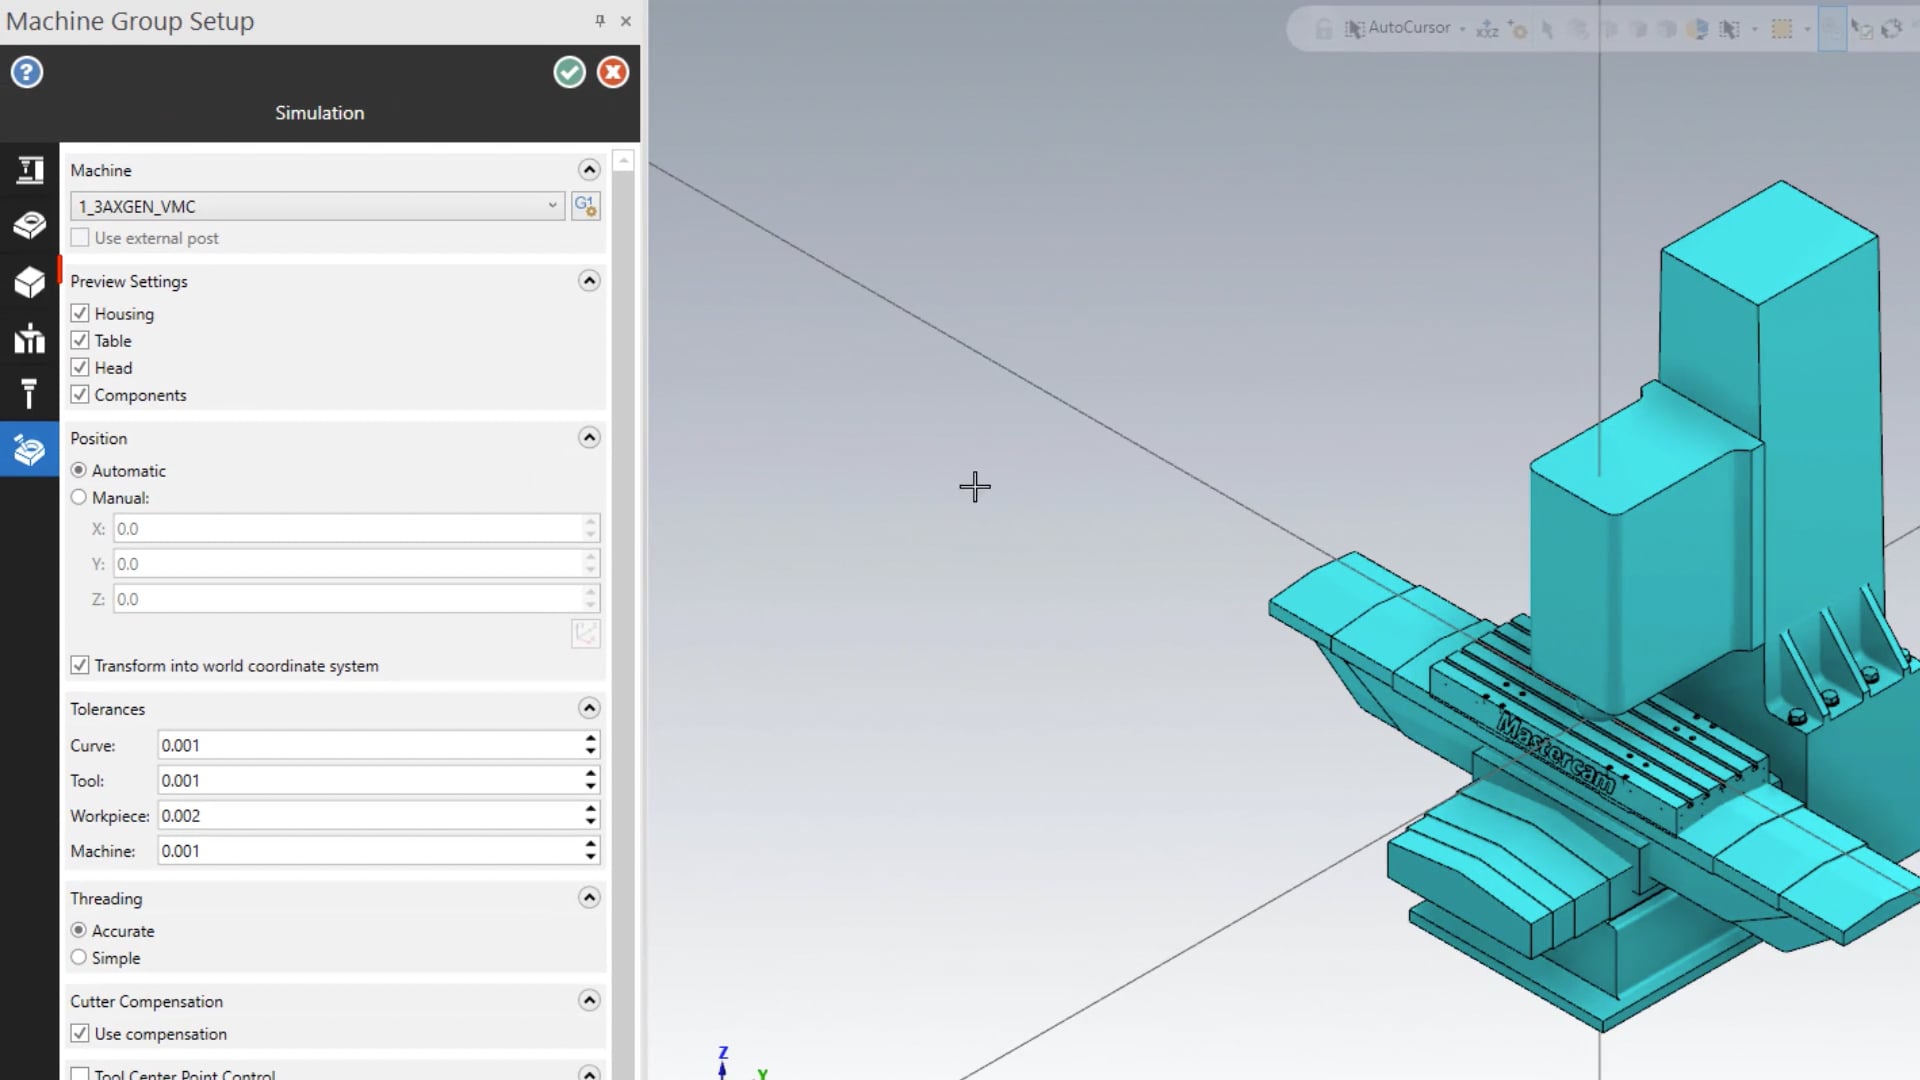Screen dimensions: 1920x1080
Task: Click the Simulation tab label
Action: [319, 112]
